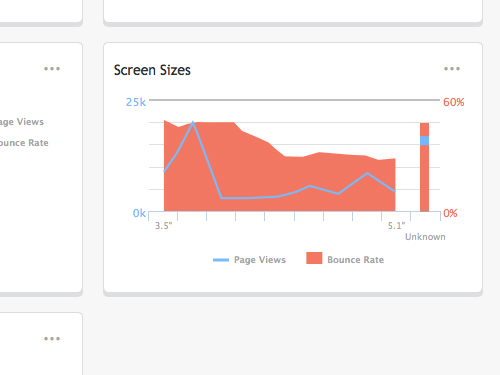Select the Unknown bar in Screen Sizes chart
Image resolution: width=500 pixels, height=375 pixels.
pos(424,167)
